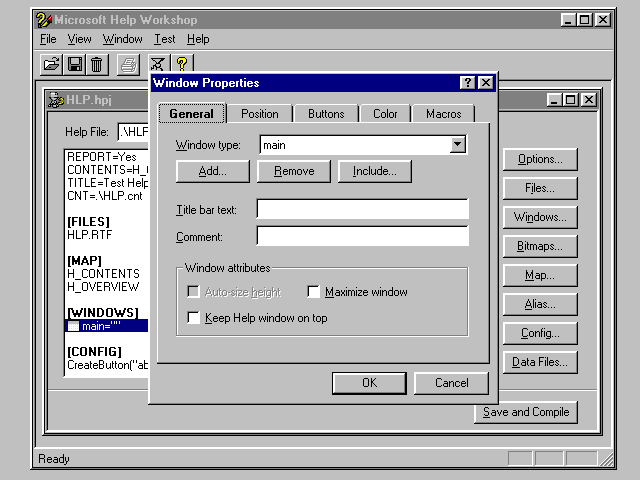This screenshot has height=480, width=640.
Task: Click into the Comment text field
Action: [x=362, y=237]
